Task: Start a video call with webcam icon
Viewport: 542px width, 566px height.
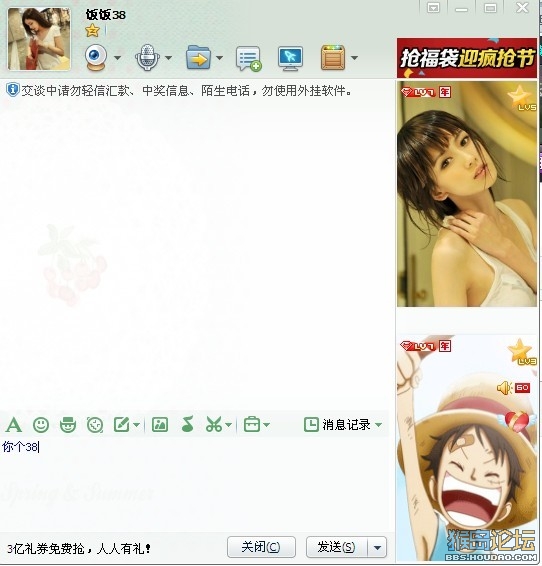Action: [96, 58]
